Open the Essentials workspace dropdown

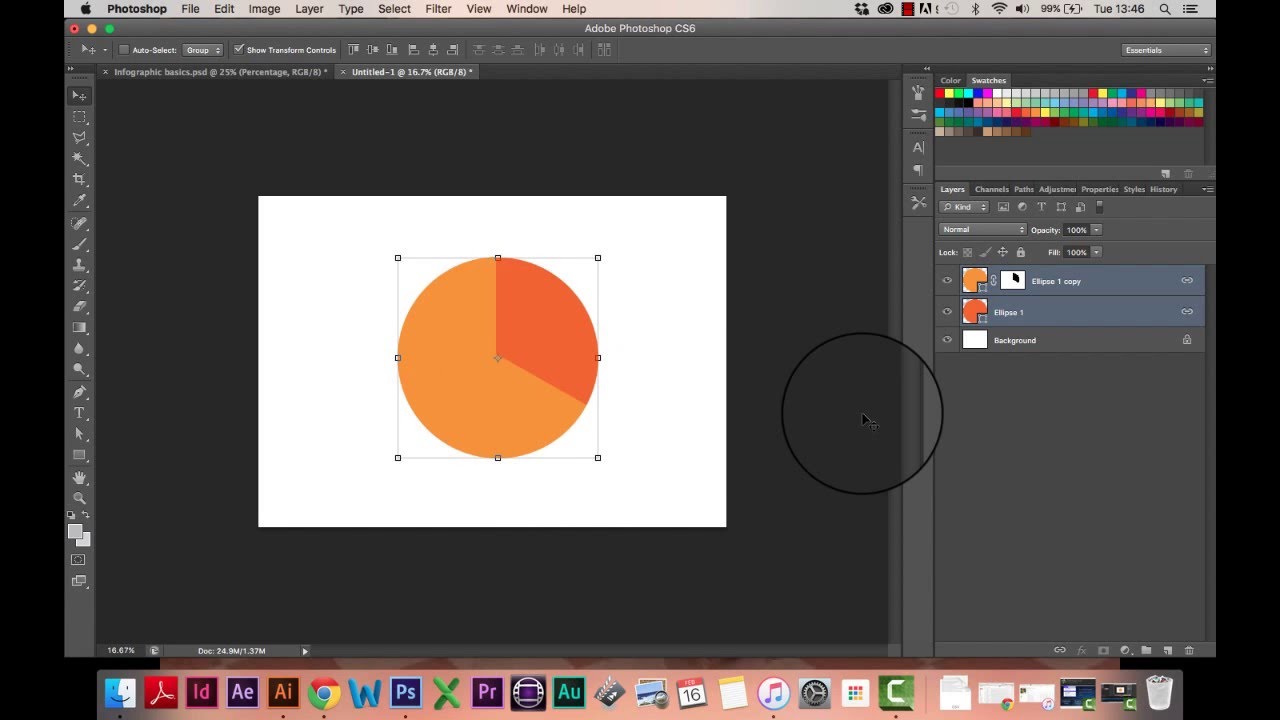[x=1166, y=50]
